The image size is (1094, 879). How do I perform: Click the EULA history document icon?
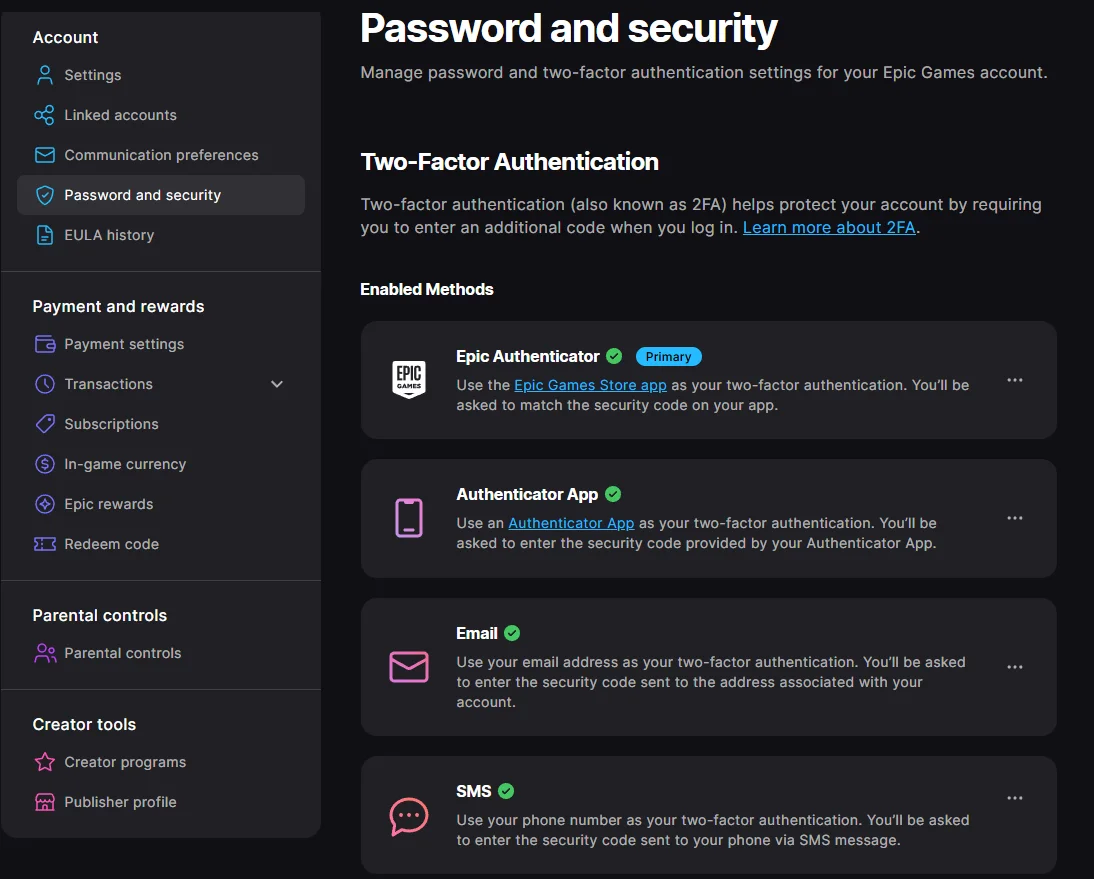pyautogui.click(x=45, y=235)
